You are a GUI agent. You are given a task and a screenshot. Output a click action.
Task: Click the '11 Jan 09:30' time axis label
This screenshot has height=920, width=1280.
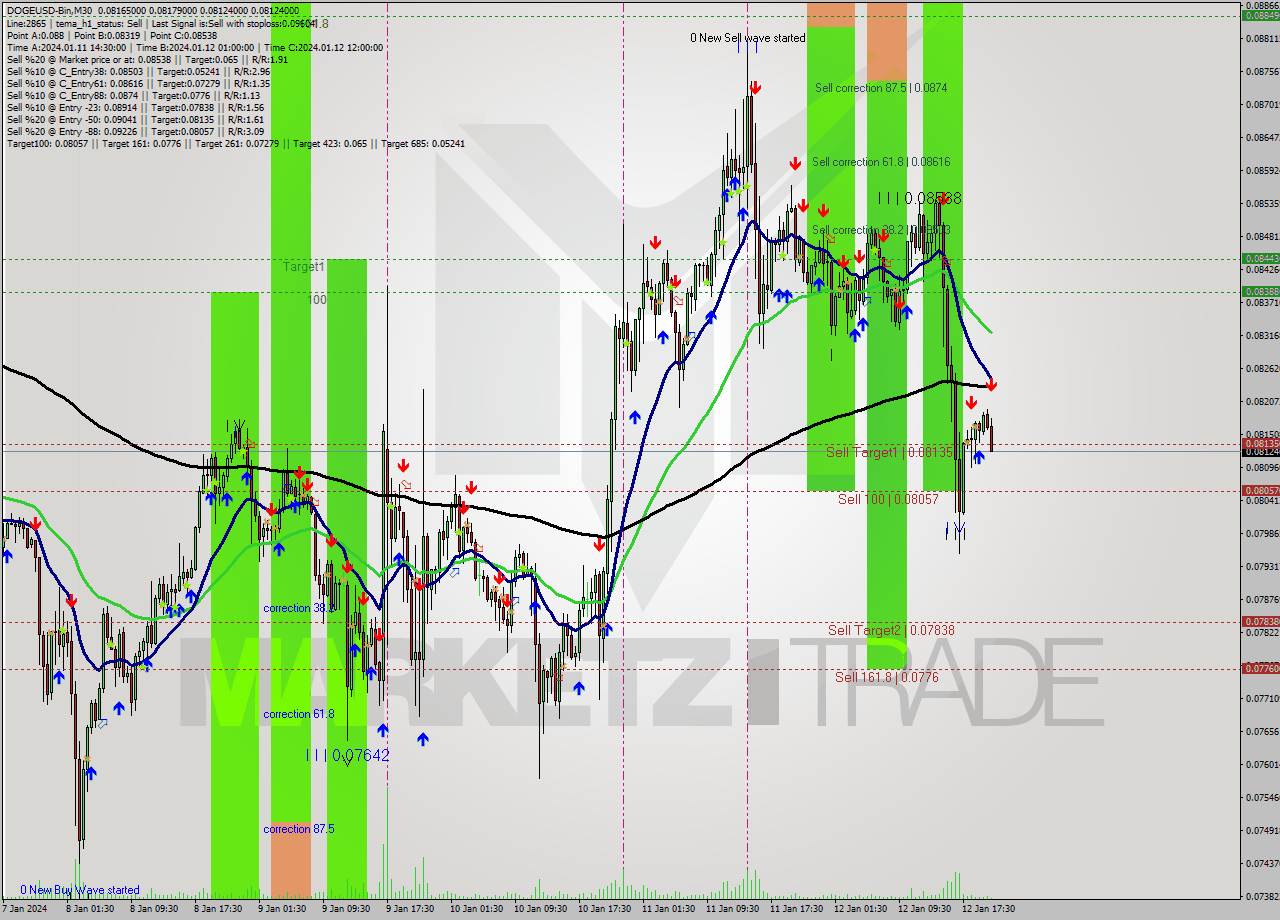tap(732, 909)
